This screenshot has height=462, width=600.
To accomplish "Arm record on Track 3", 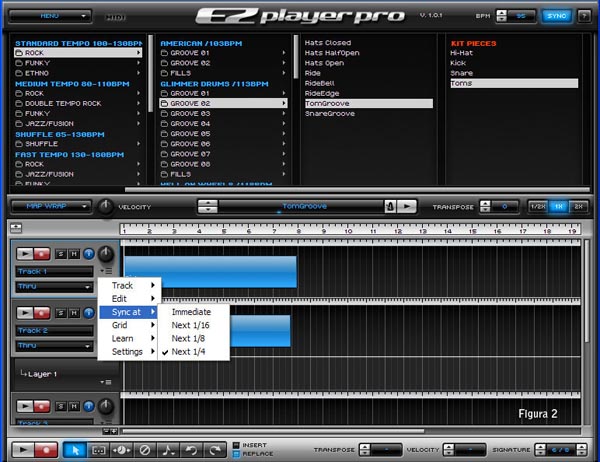I will pos(42,406).
